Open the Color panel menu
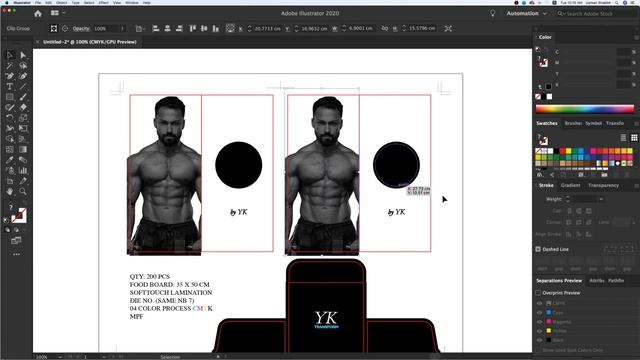The width and height of the screenshot is (640, 360). pyautogui.click(x=636, y=37)
